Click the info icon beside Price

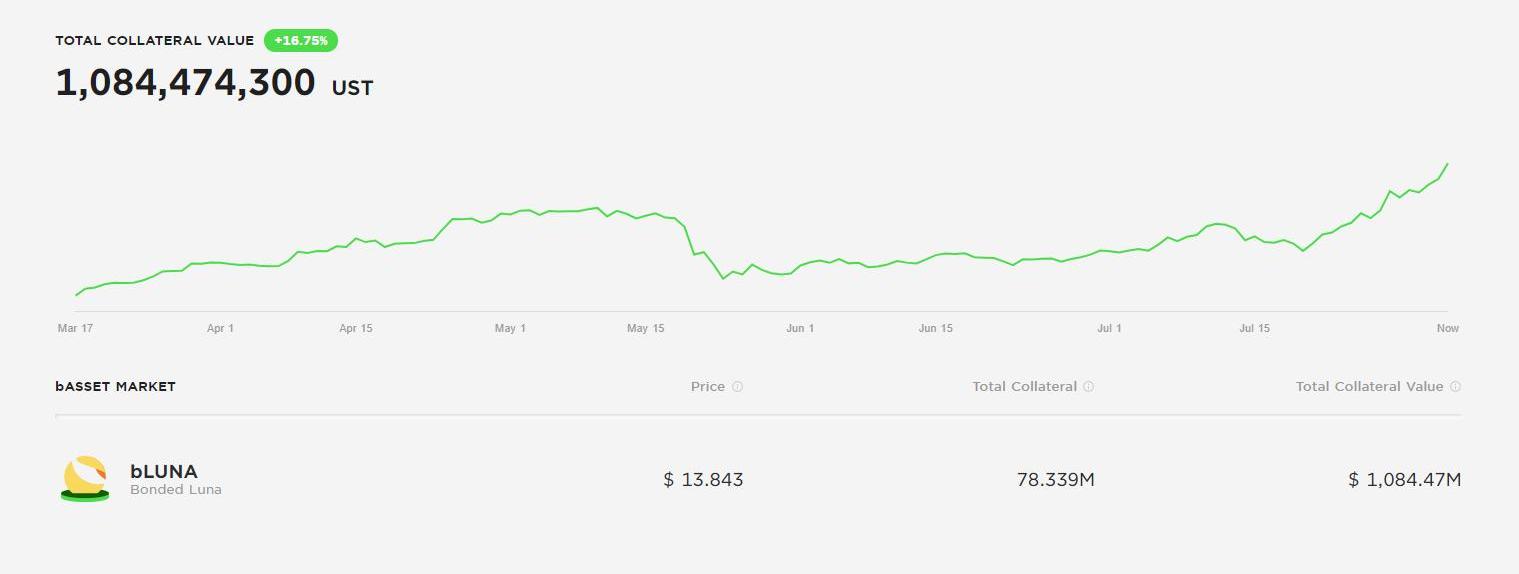click(738, 387)
